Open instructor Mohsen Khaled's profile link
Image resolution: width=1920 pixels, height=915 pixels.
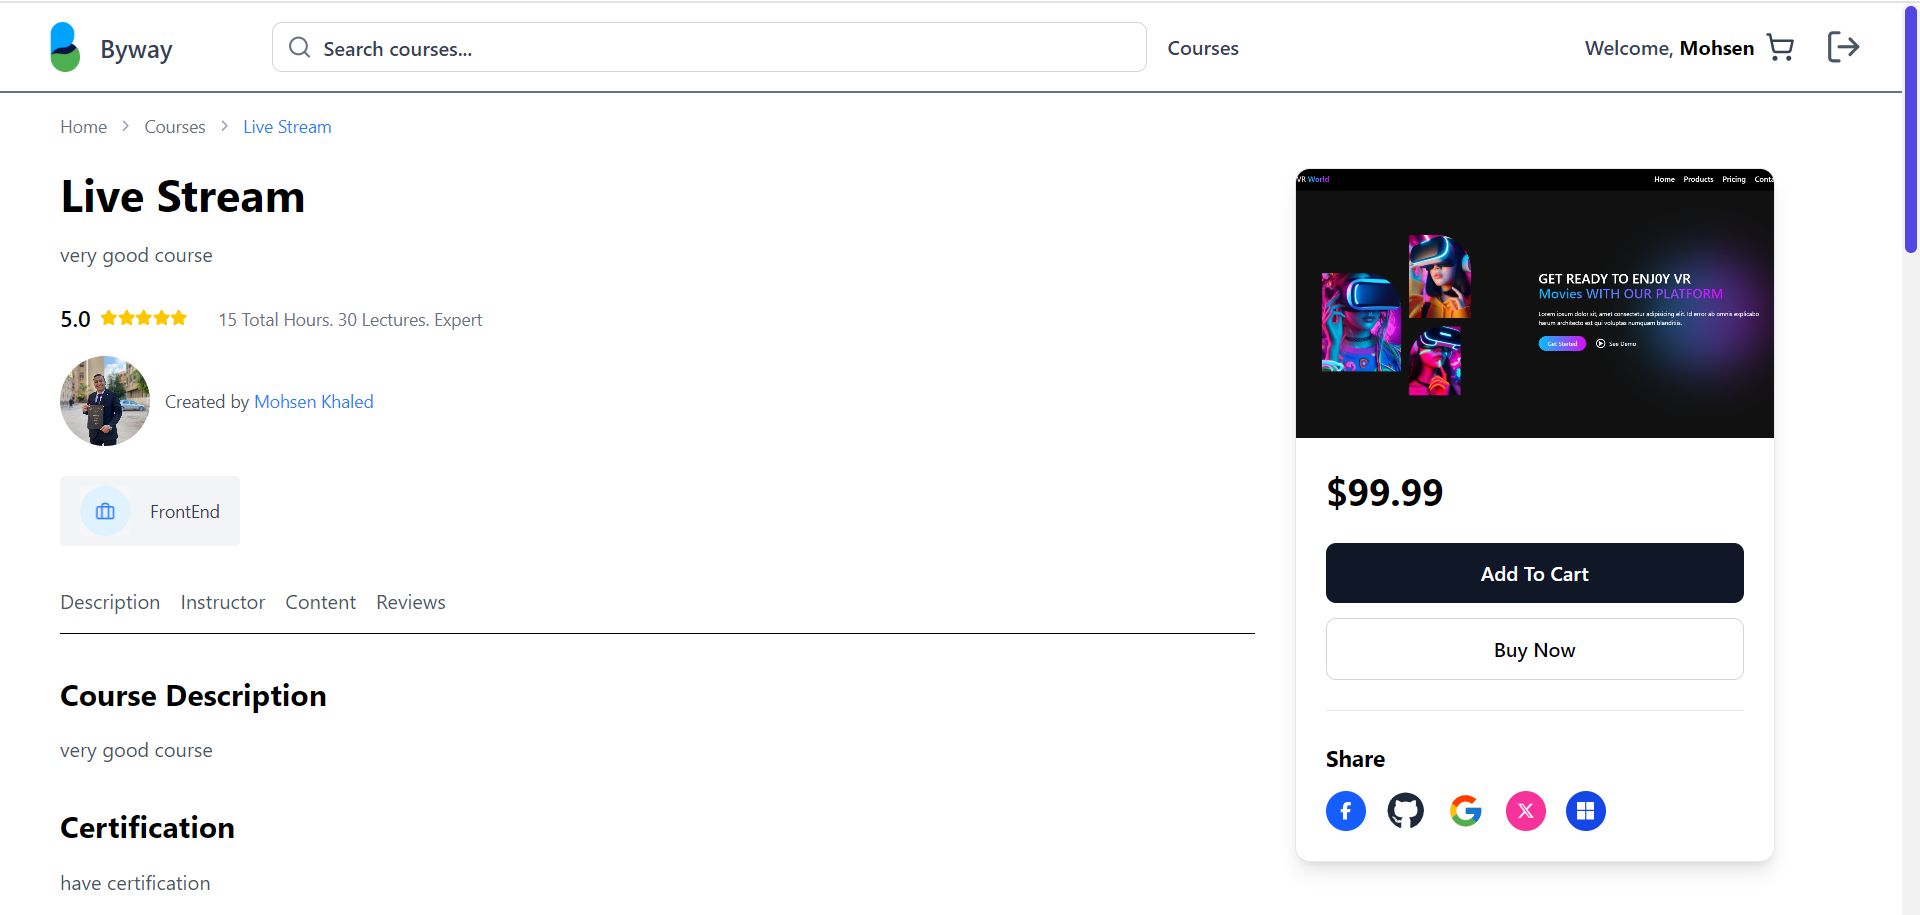point(313,402)
